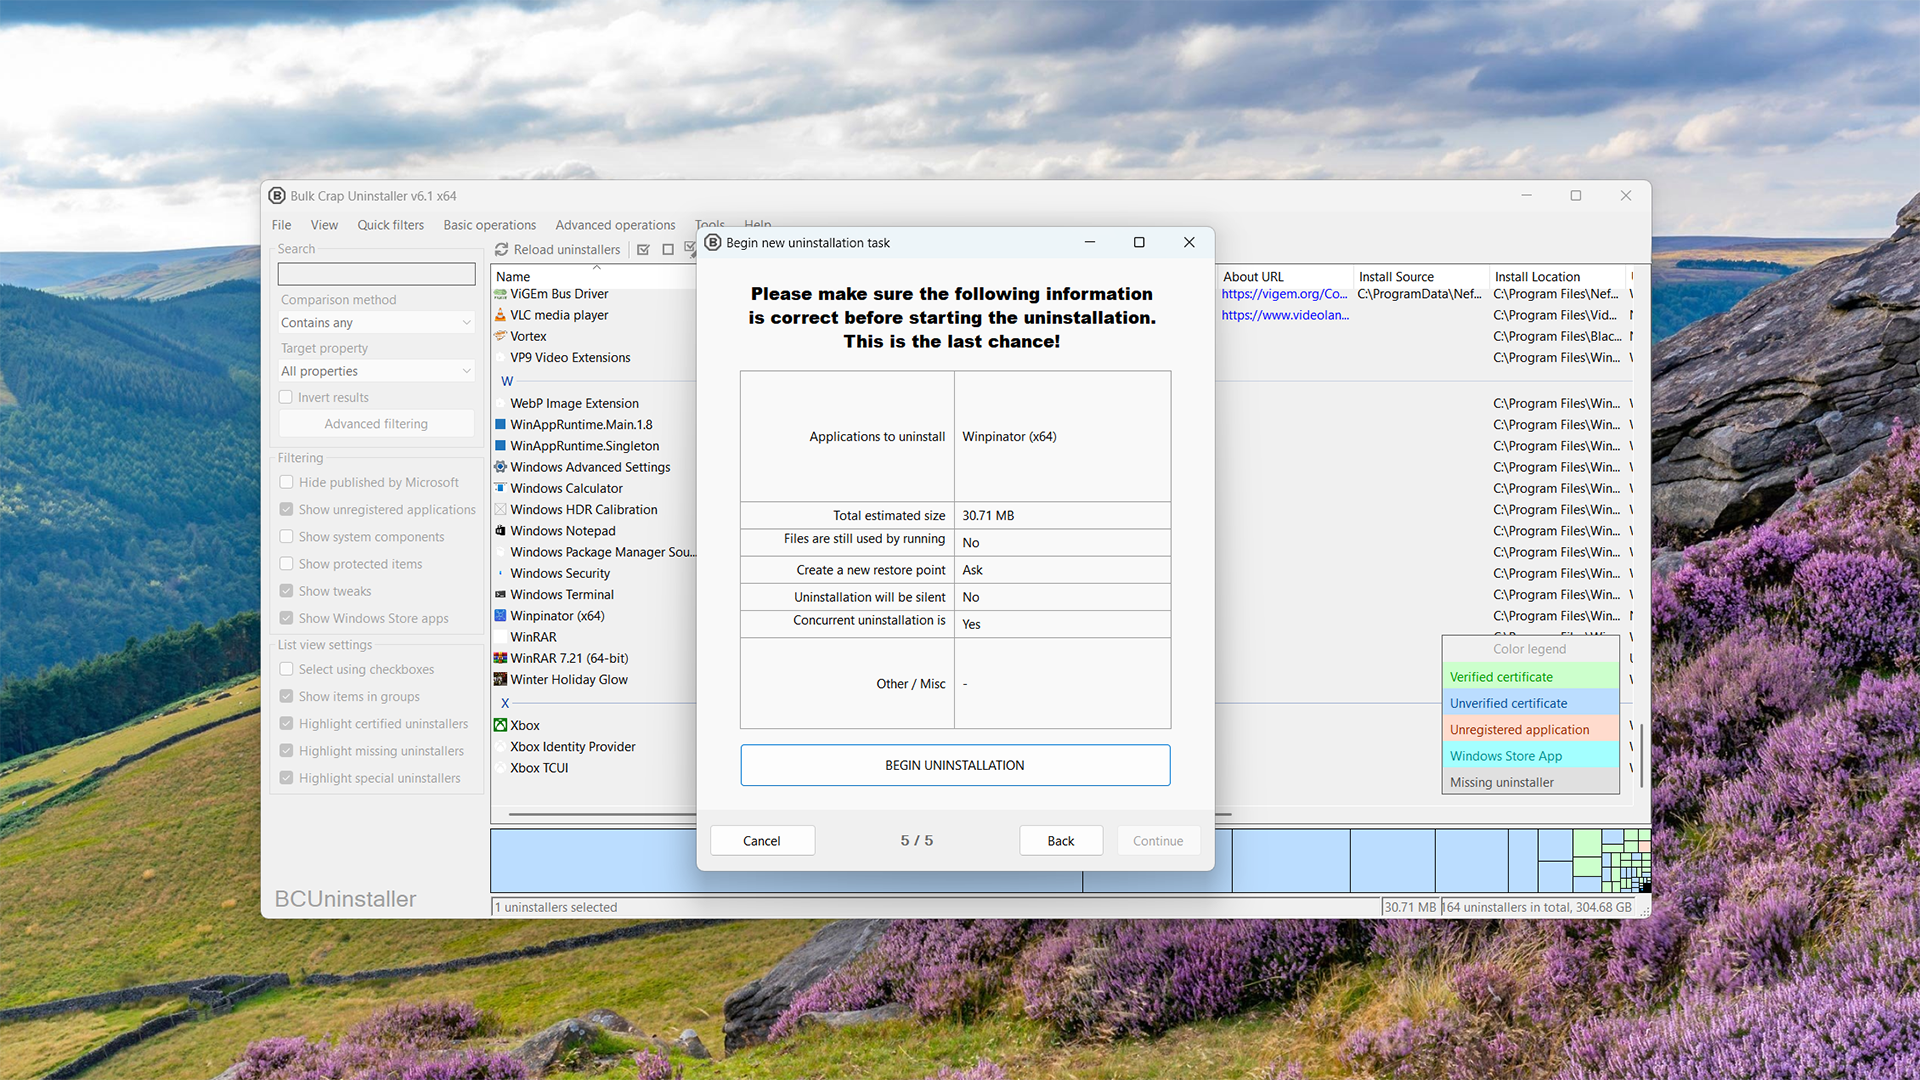Click the select-all checkmark toolbar icon
Image resolution: width=1920 pixels, height=1080 pixels.
[x=643, y=250]
